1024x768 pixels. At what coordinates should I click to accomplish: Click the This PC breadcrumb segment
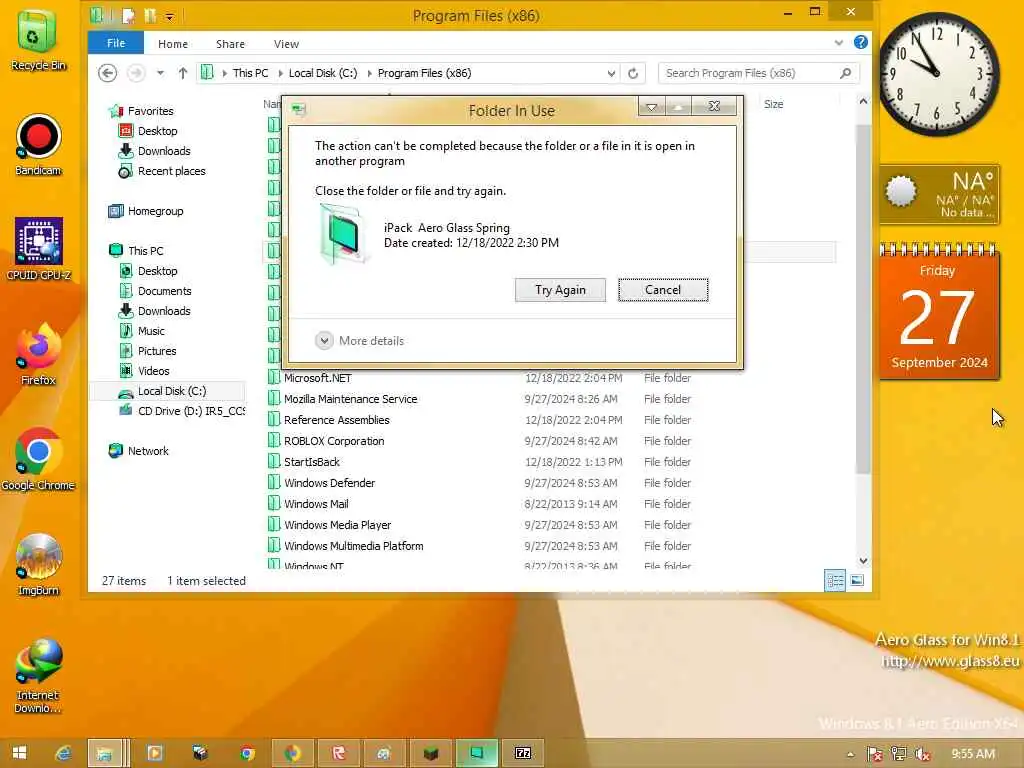coord(251,73)
